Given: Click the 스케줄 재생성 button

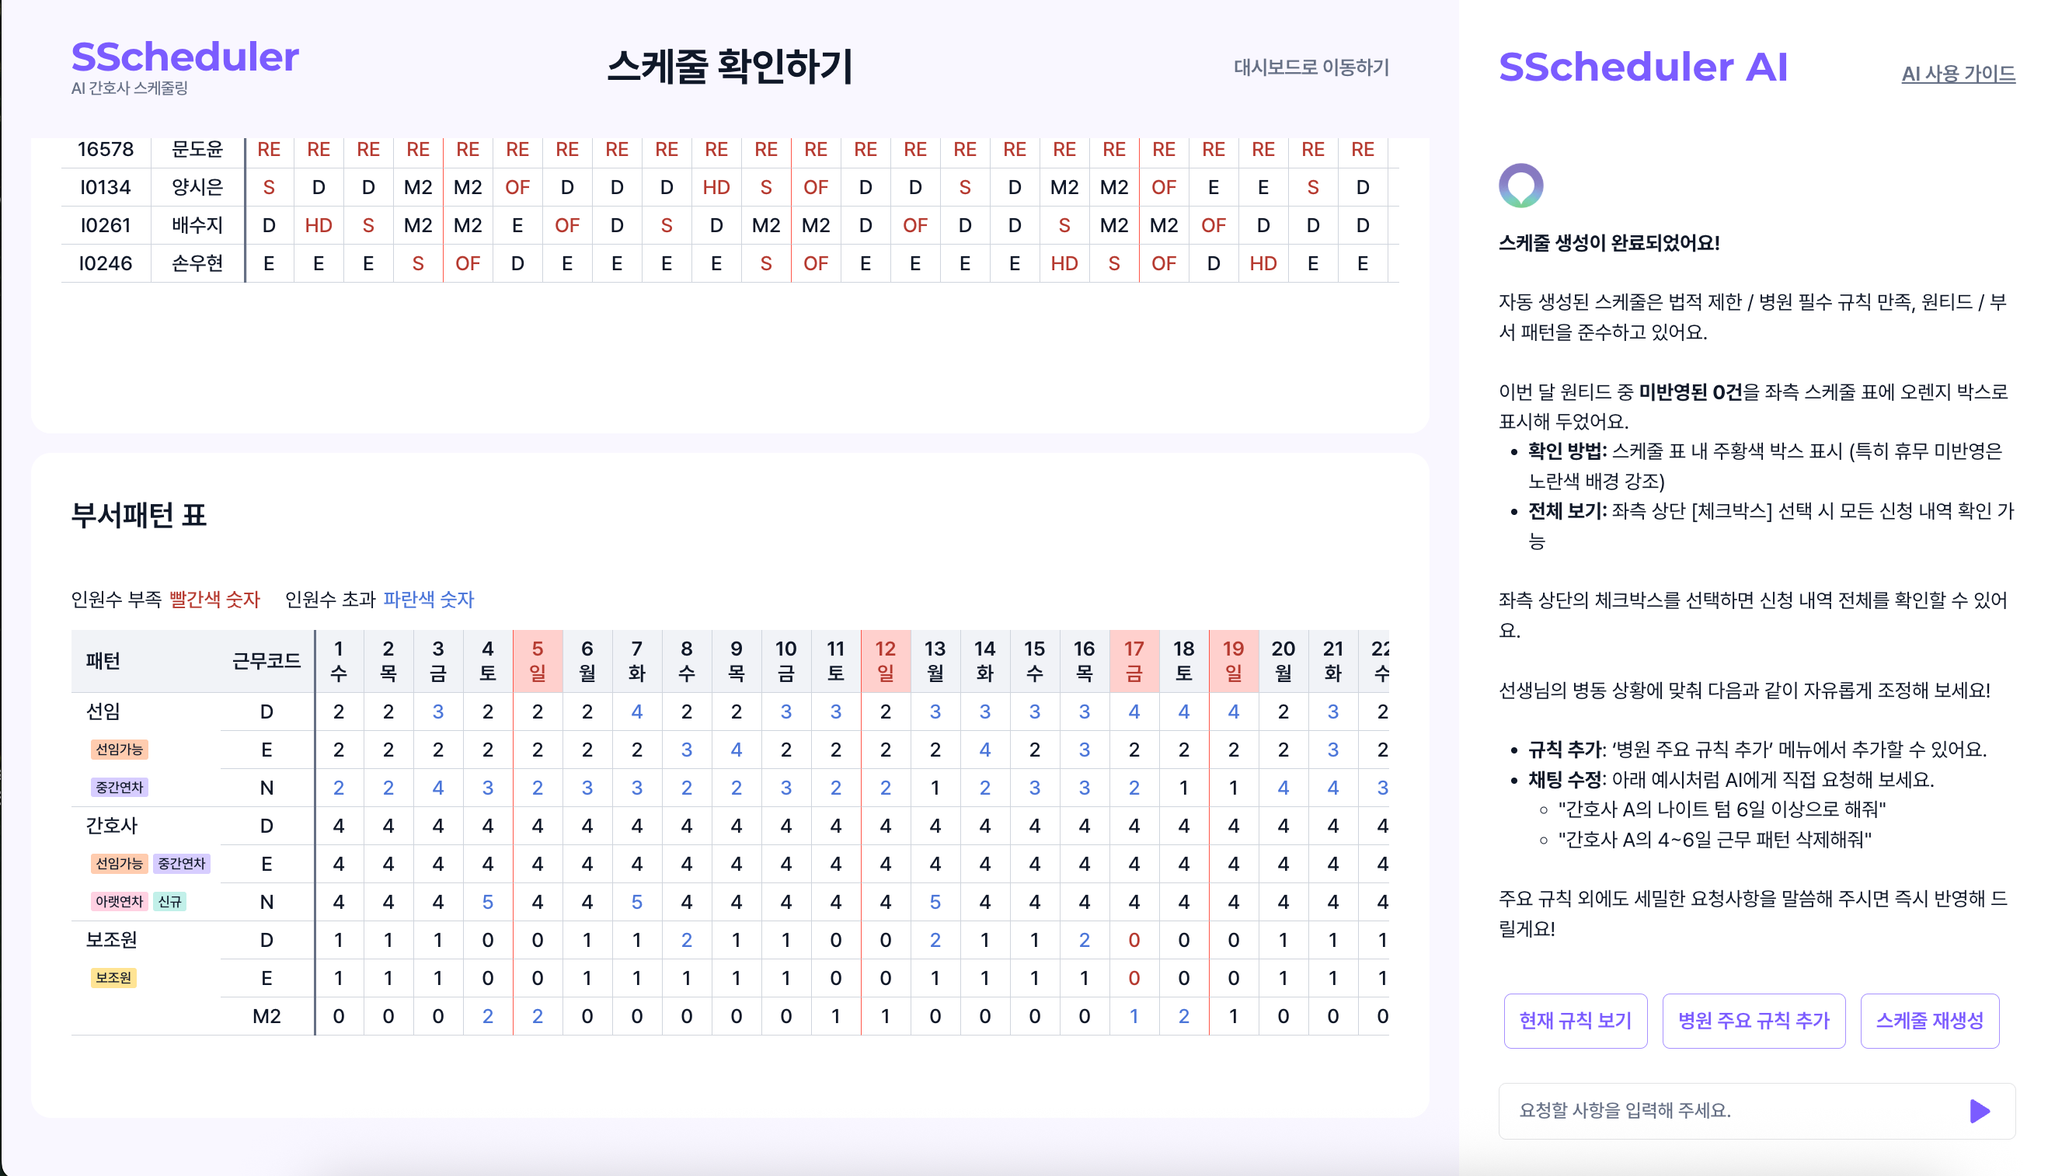Looking at the screenshot, I should [1930, 1021].
